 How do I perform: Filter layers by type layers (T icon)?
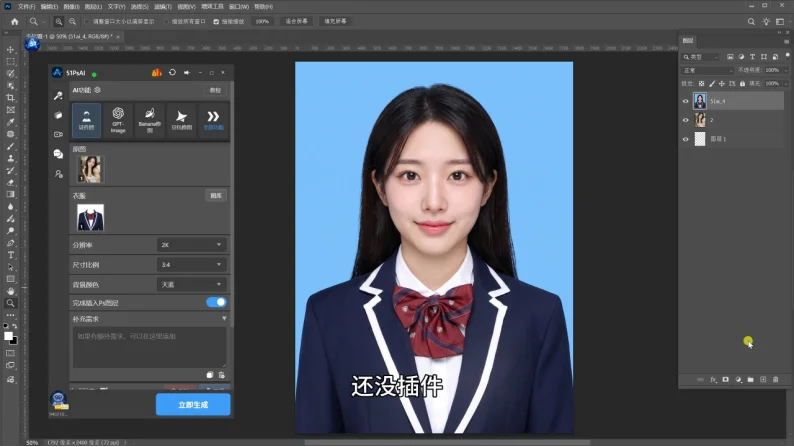click(752, 57)
